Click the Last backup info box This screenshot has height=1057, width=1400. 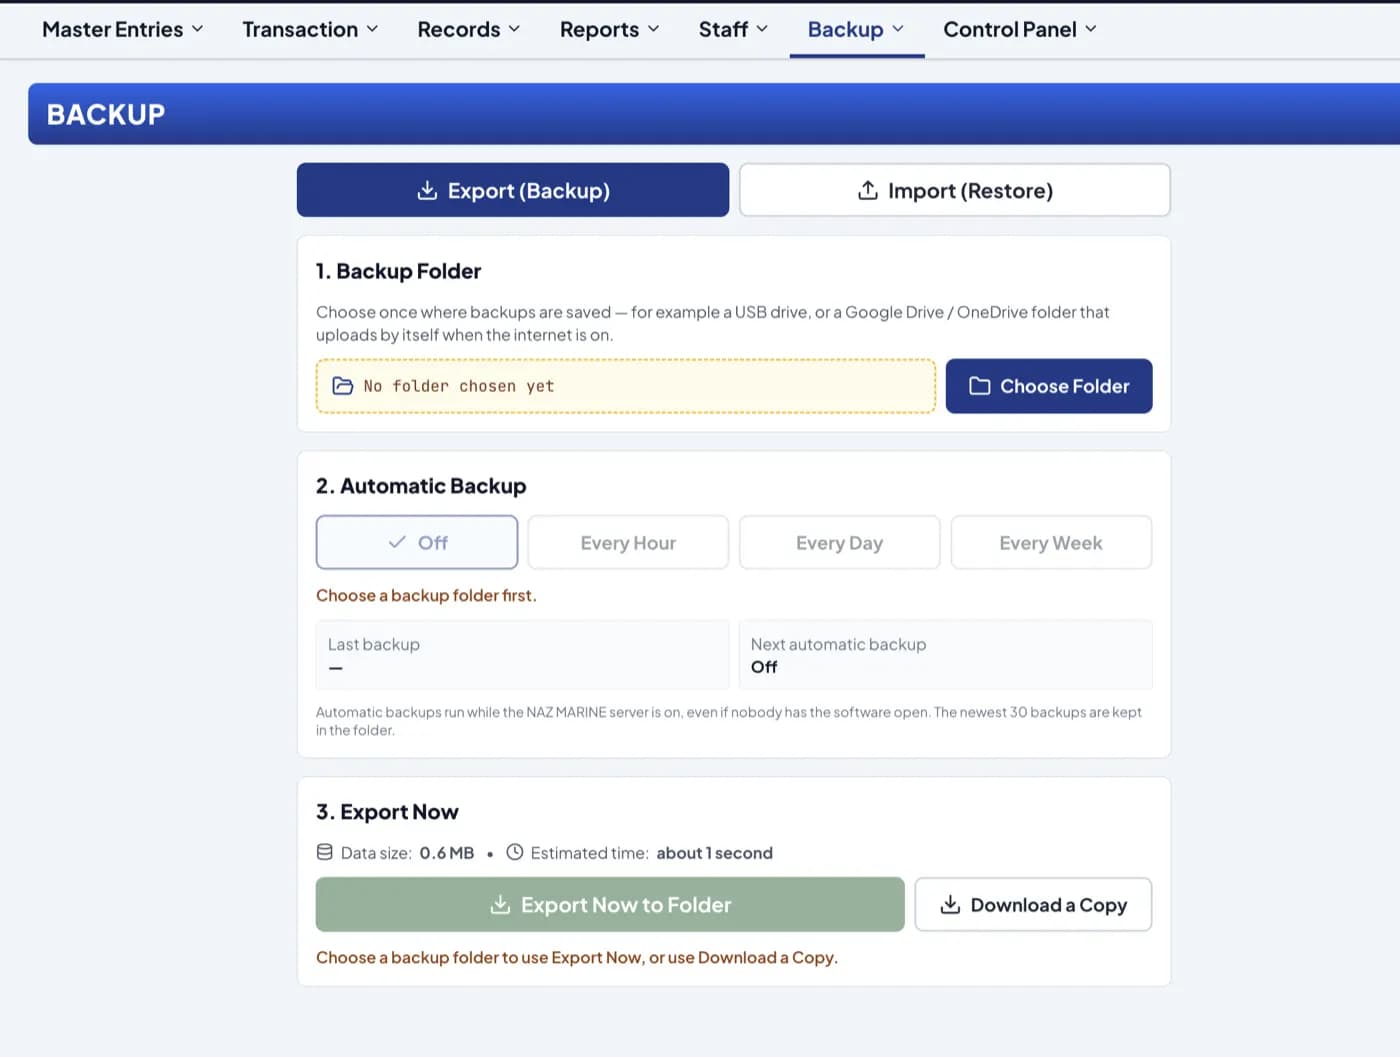coord(522,655)
